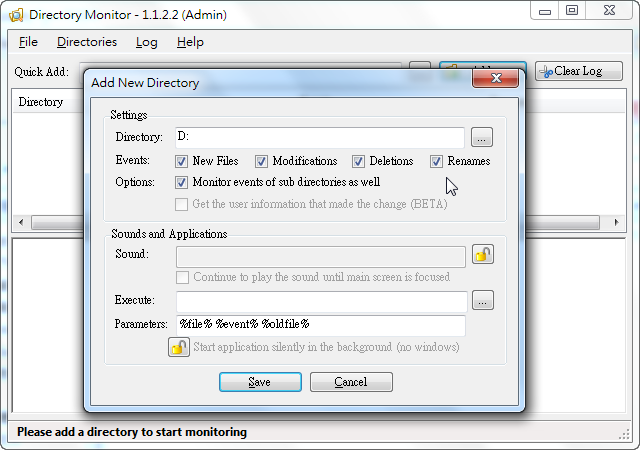Click the Clear Log toolbar button

click(578, 71)
